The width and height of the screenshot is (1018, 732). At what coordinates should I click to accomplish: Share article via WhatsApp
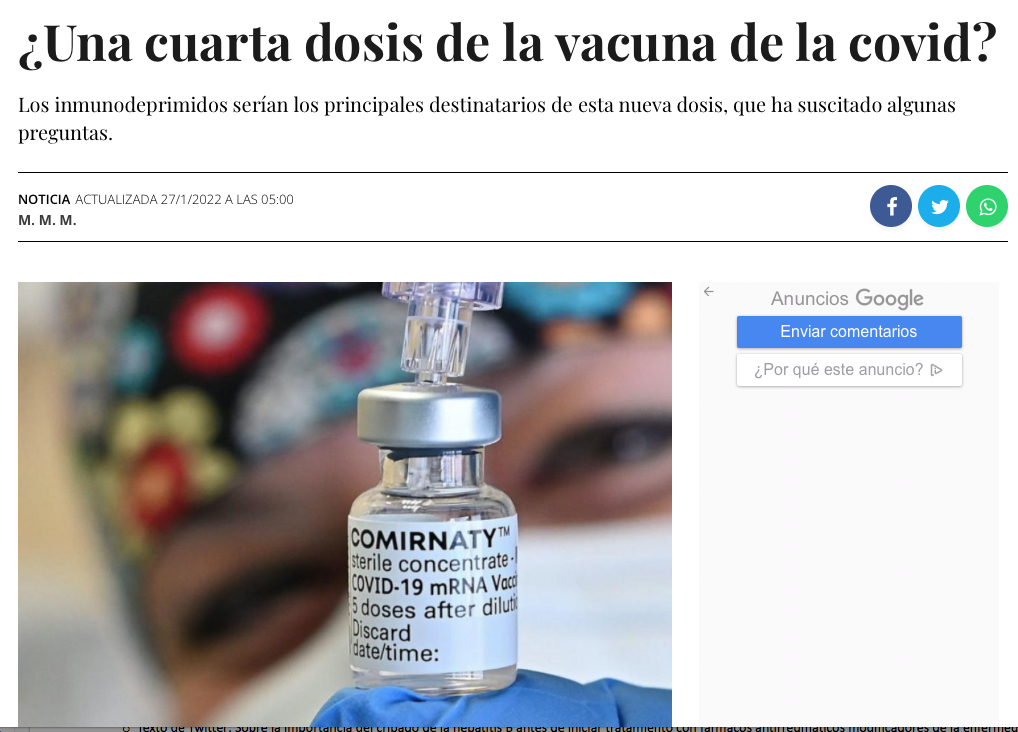click(987, 206)
